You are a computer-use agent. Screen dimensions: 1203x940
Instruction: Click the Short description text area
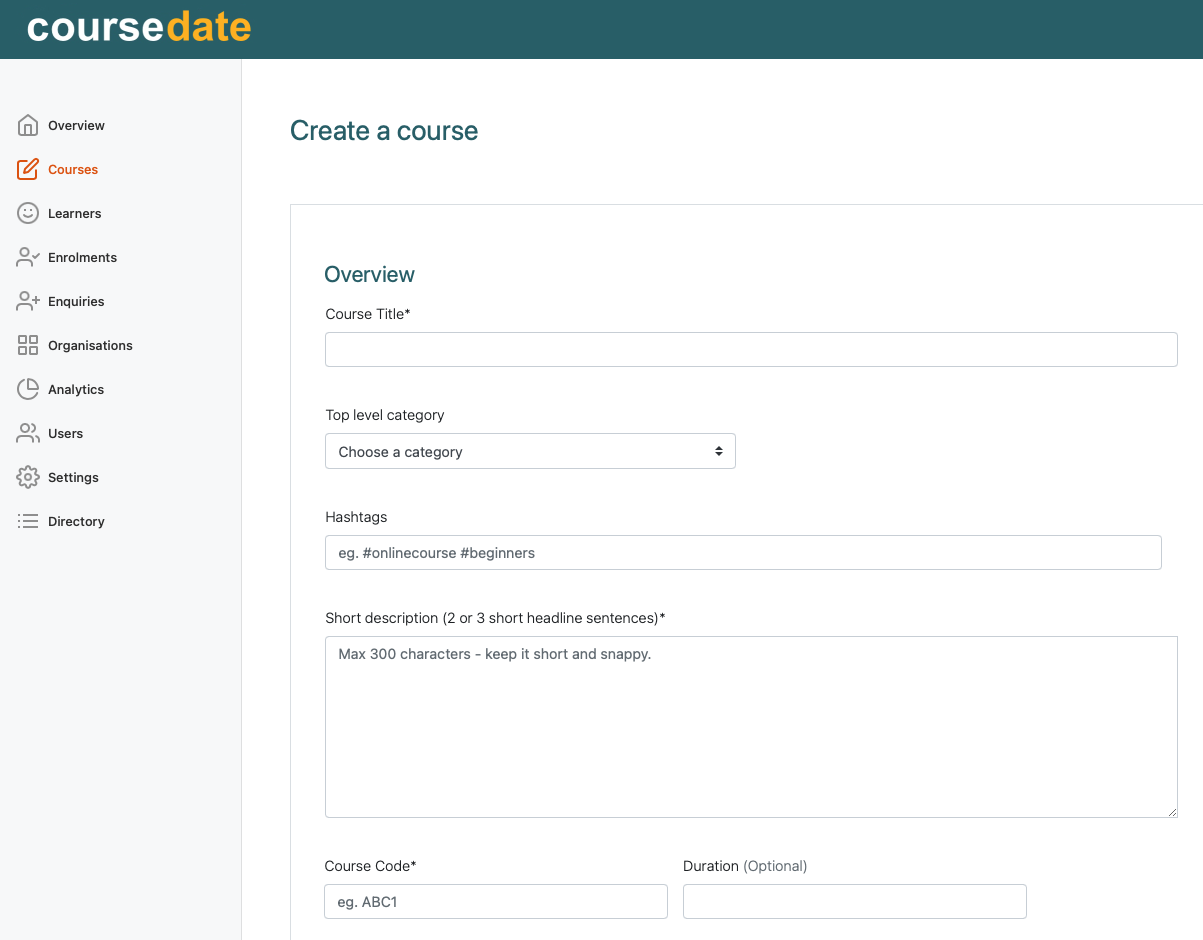[x=750, y=726]
